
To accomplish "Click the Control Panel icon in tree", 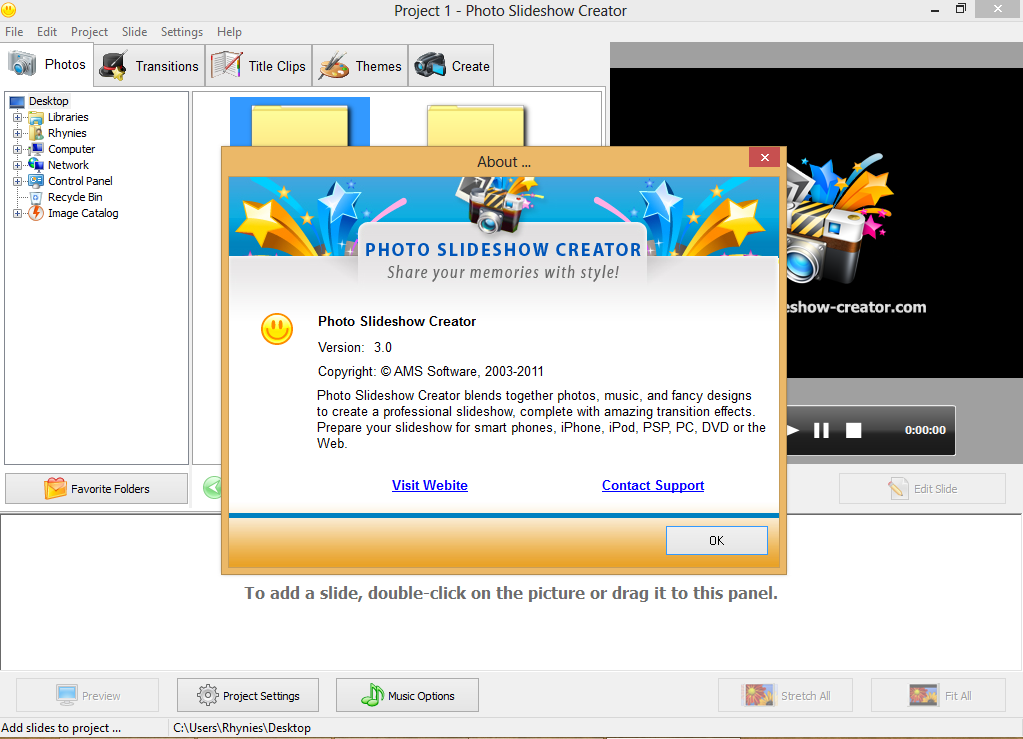I will pyautogui.click(x=37, y=181).
